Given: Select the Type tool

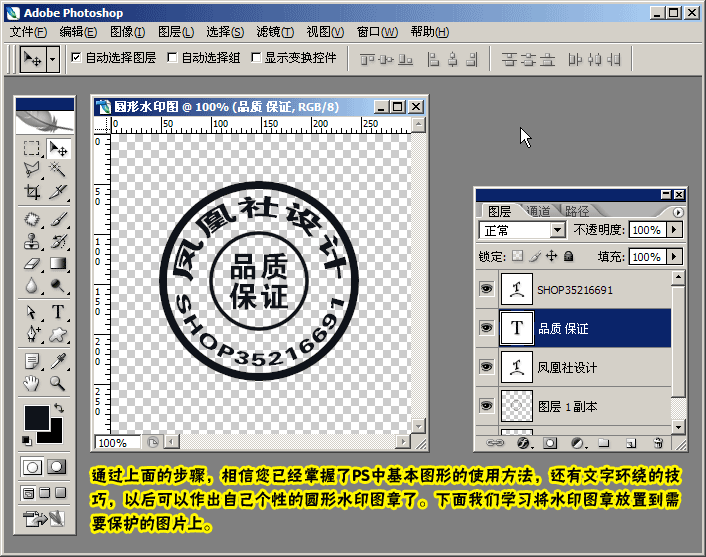Looking at the screenshot, I should [58, 312].
